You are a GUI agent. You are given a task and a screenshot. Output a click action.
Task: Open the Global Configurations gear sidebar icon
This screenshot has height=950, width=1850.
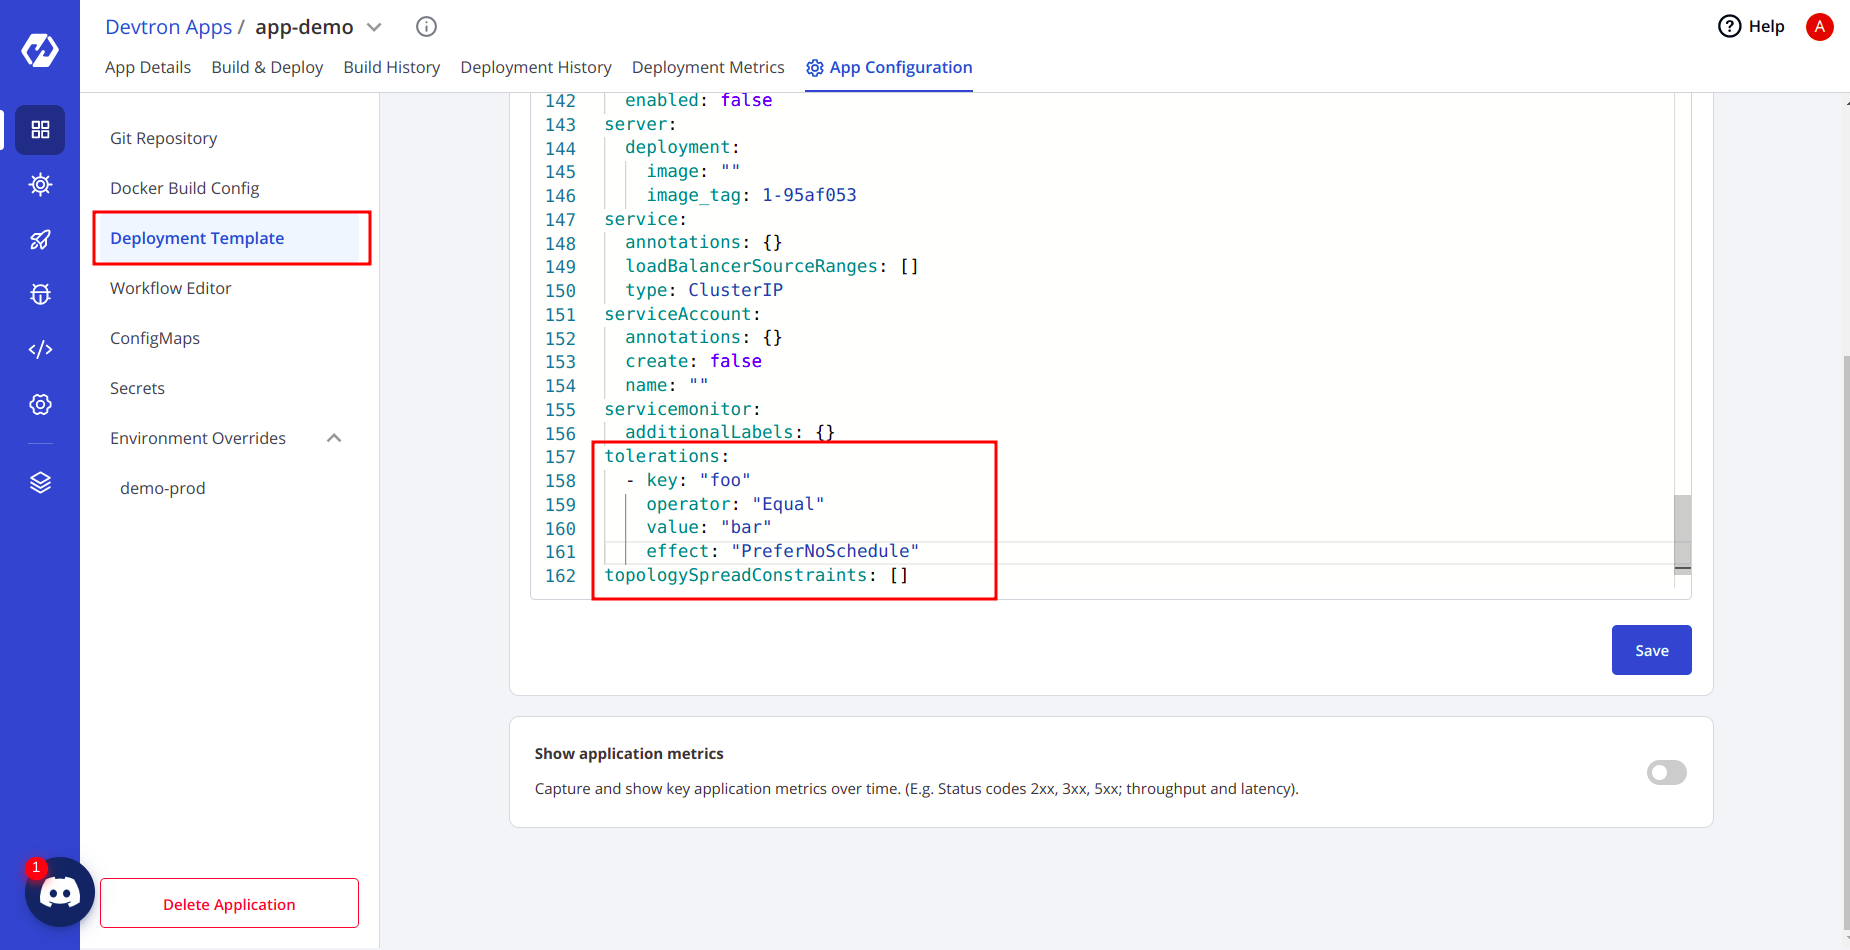click(x=40, y=404)
